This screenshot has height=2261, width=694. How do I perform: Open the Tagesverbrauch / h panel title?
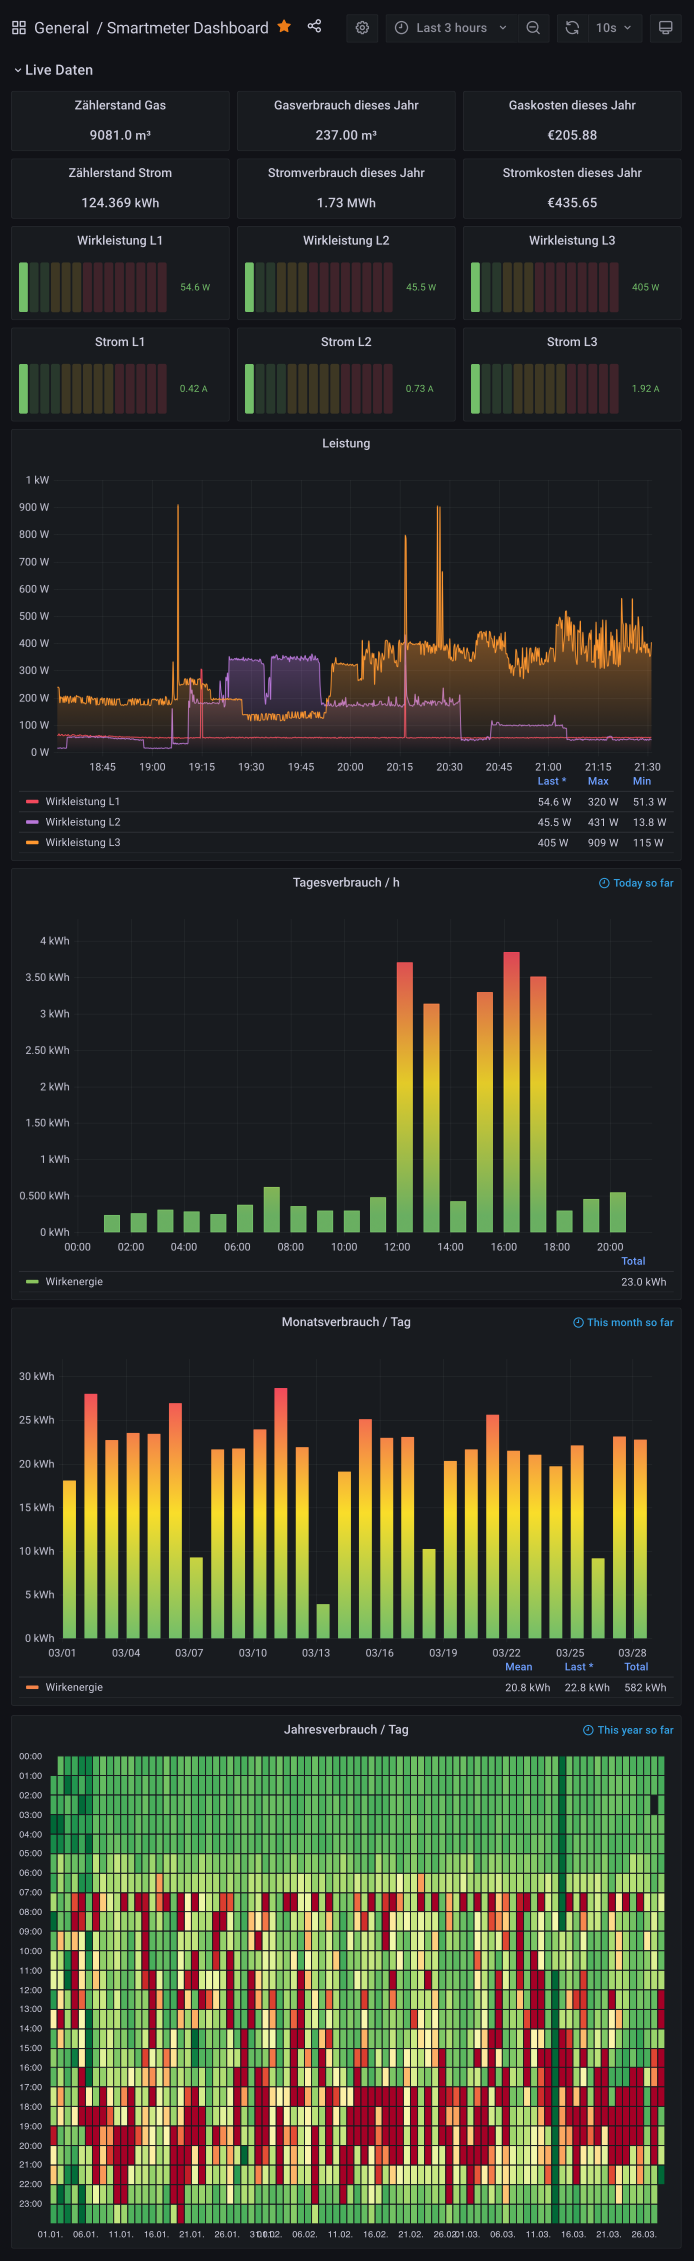point(346,882)
